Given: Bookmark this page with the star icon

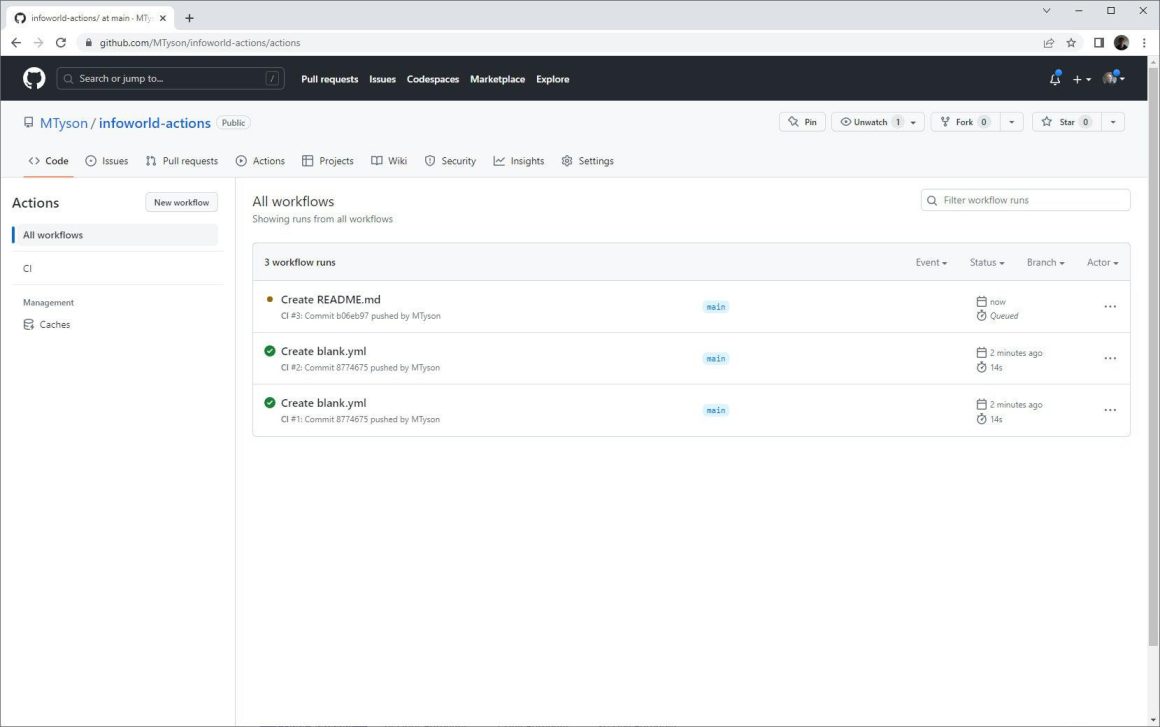Looking at the screenshot, I should (x=1070, y=43).
